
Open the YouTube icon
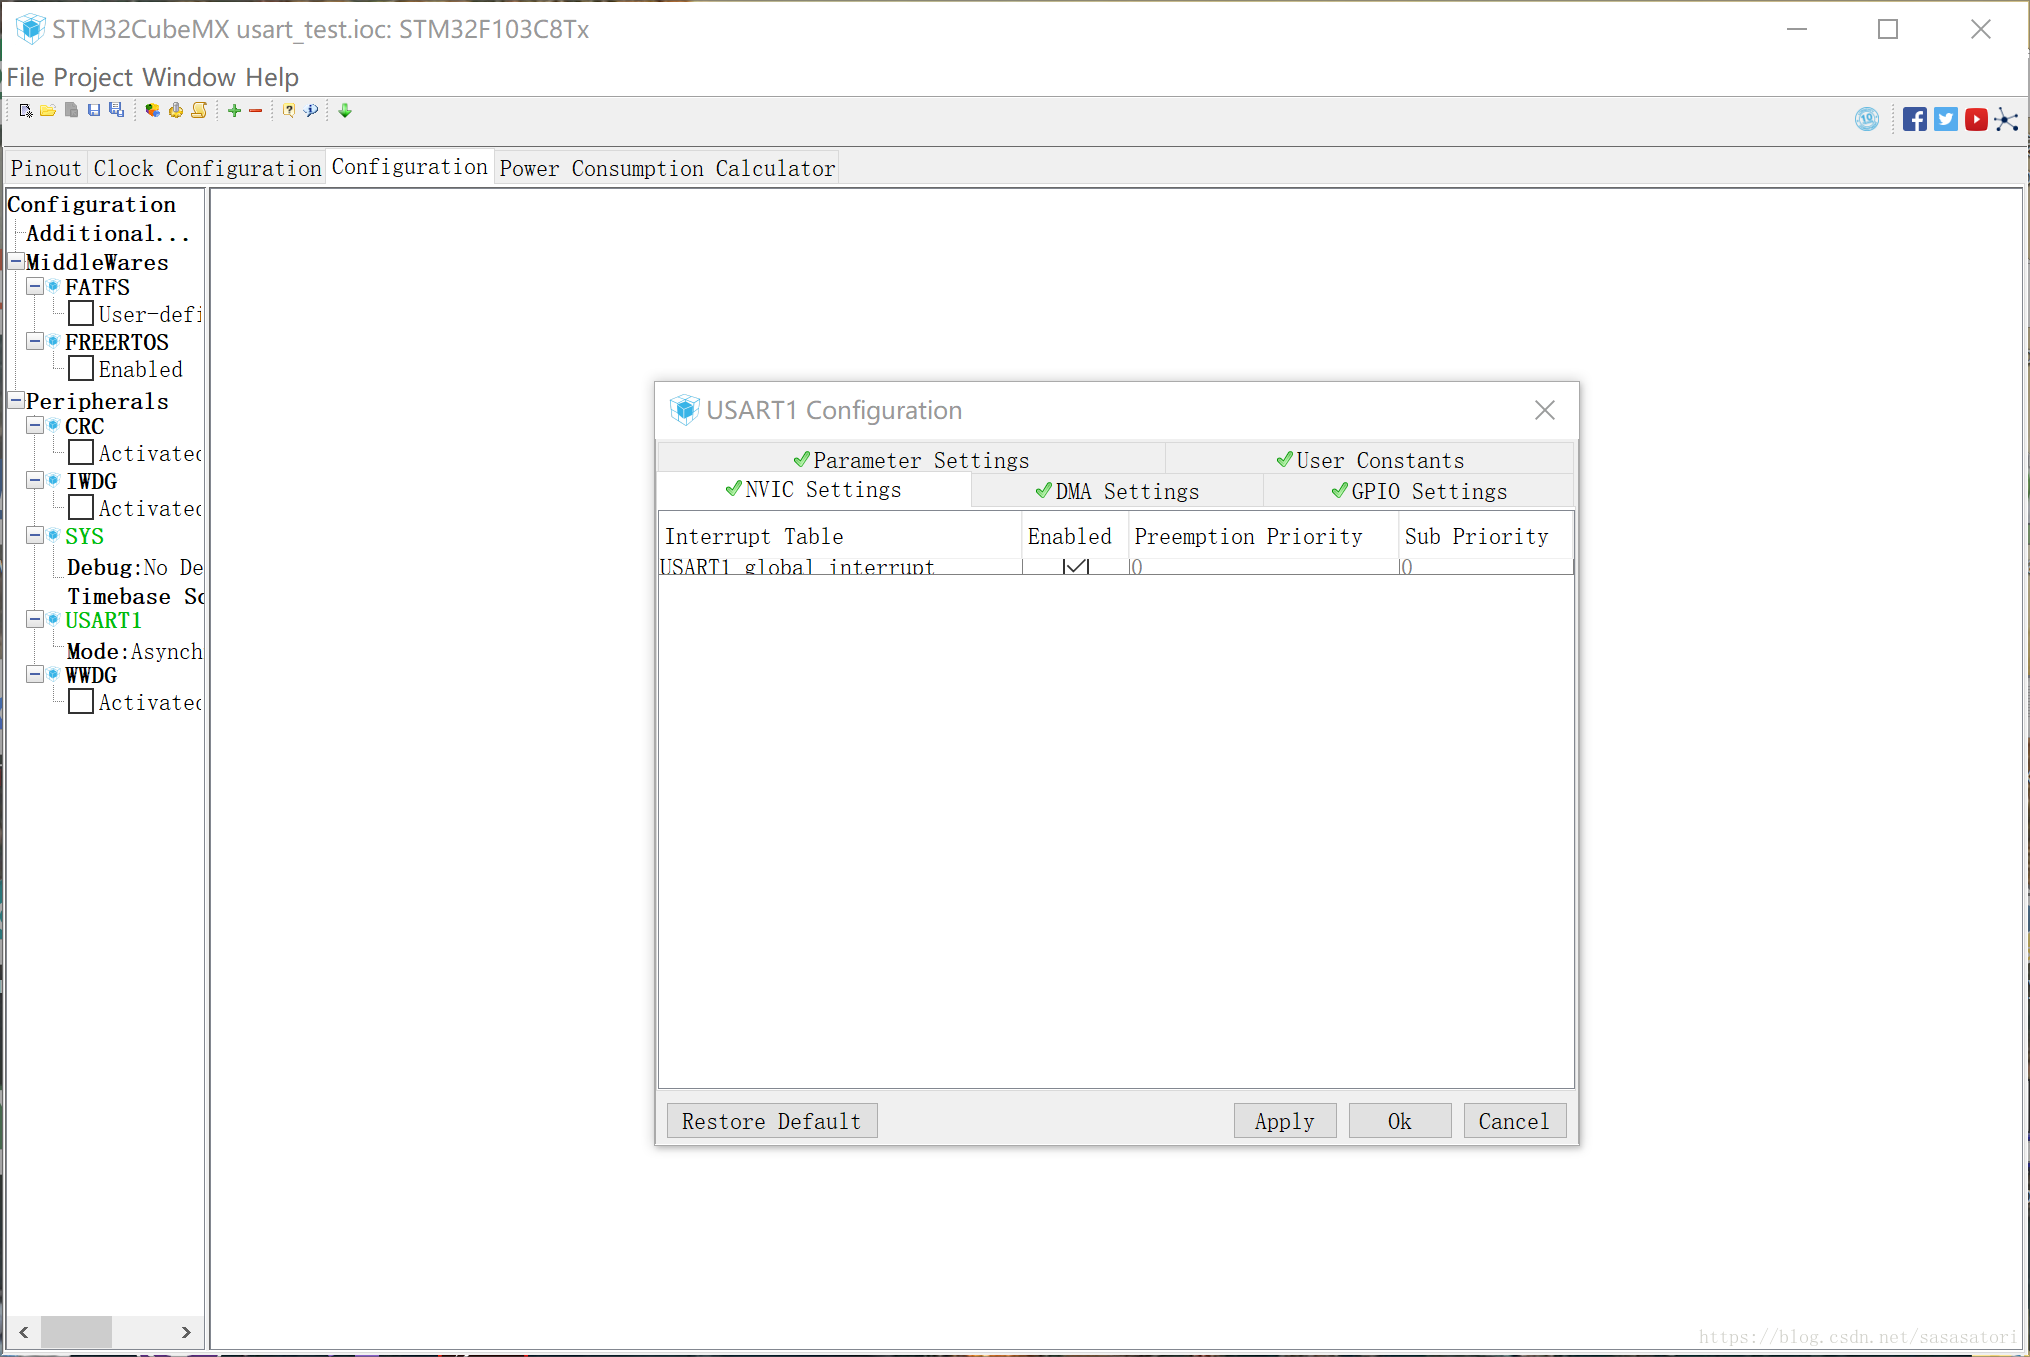(x=1976, y=120)
